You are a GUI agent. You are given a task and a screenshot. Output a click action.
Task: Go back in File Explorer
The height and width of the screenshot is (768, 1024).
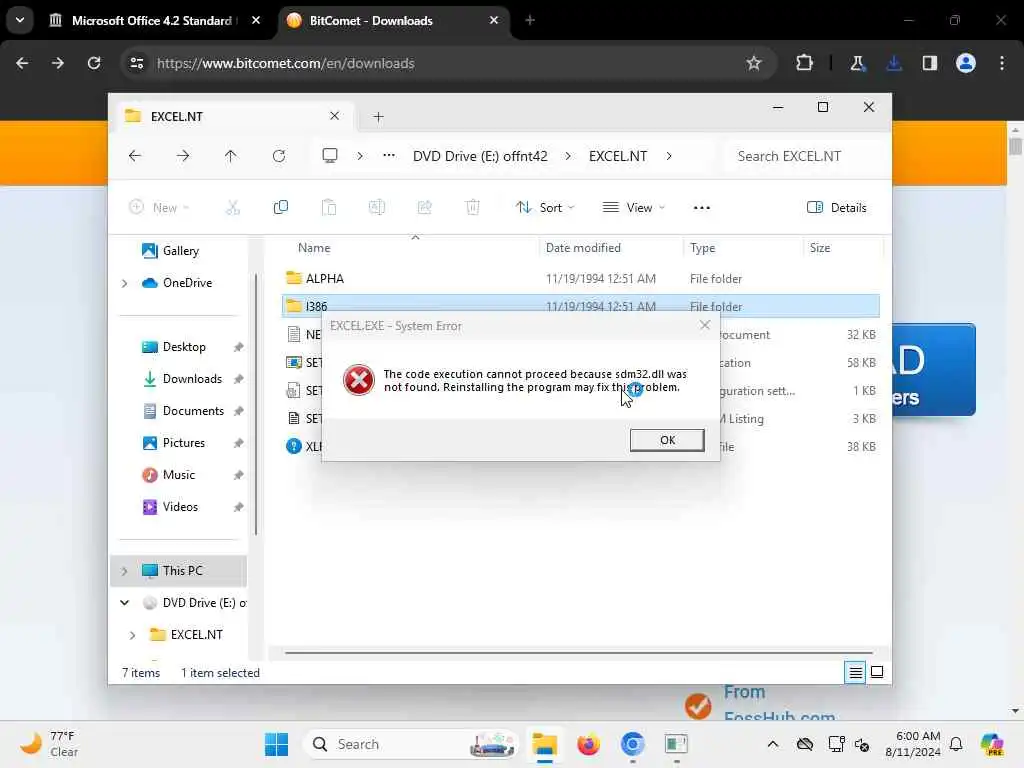(135, 156)
